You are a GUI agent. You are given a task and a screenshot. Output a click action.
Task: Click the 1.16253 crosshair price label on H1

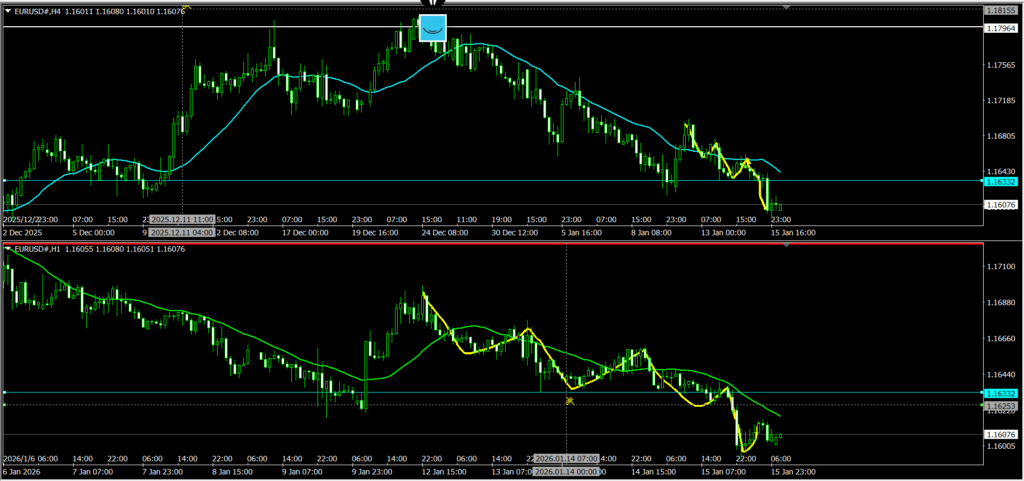tap(1001, 406)
